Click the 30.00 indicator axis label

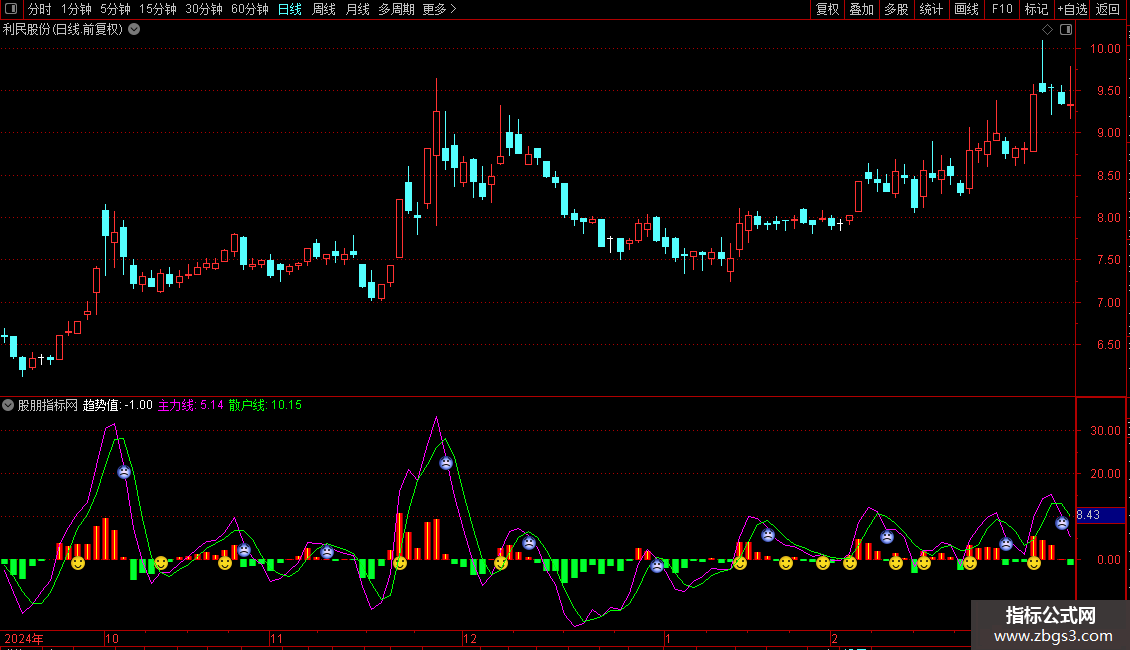[1105, 430]
